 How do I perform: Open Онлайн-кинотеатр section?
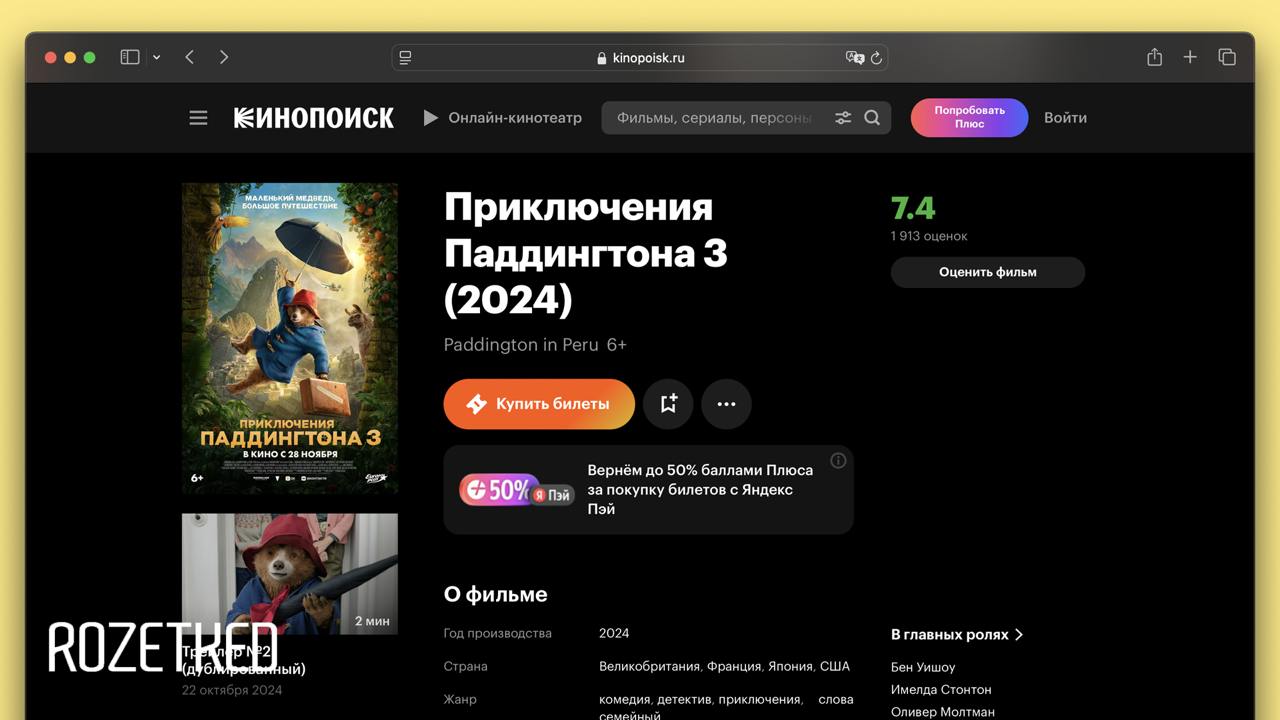click(502, 118)
